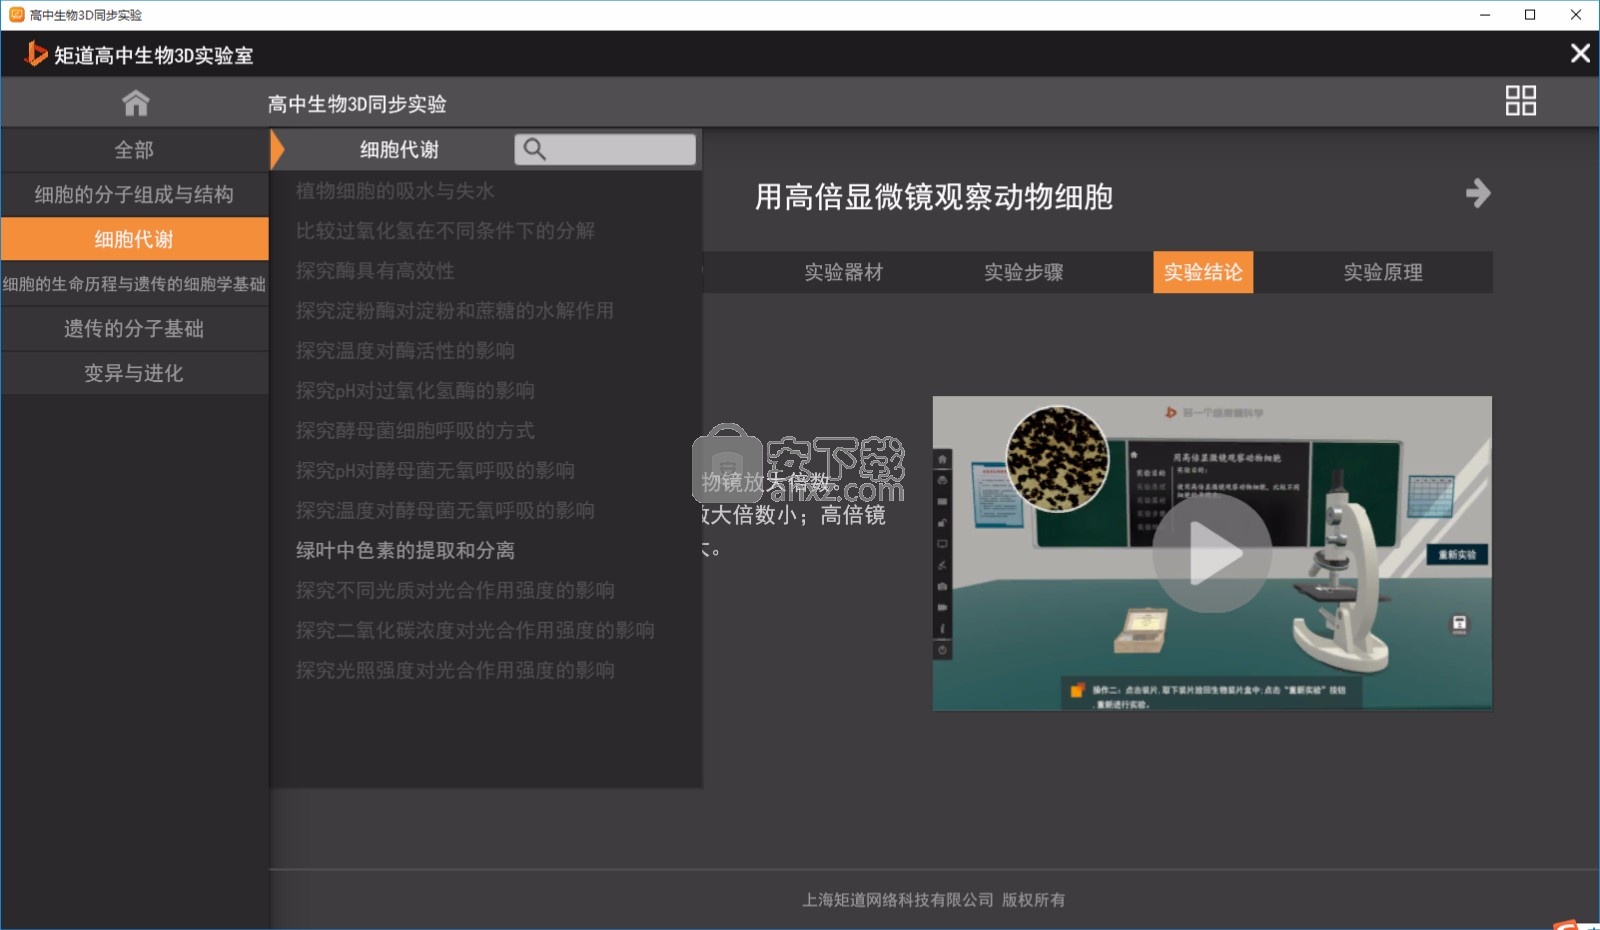Open 探究淀粉酶对淀粉和蔗糖的水解作用
The width and height of the screenshot is (1600, 930).
point(455,311)
